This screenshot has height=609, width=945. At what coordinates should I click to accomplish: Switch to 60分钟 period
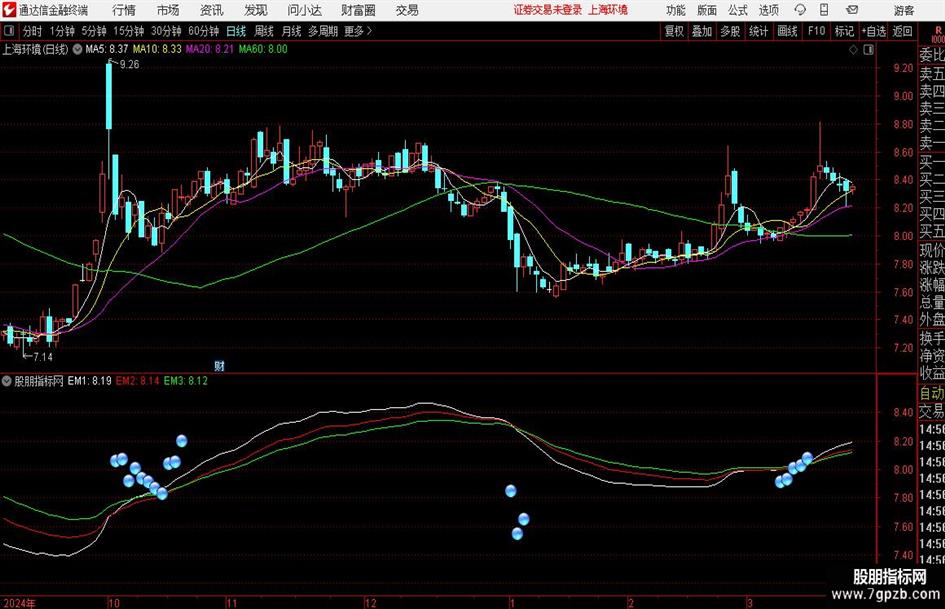204,31
